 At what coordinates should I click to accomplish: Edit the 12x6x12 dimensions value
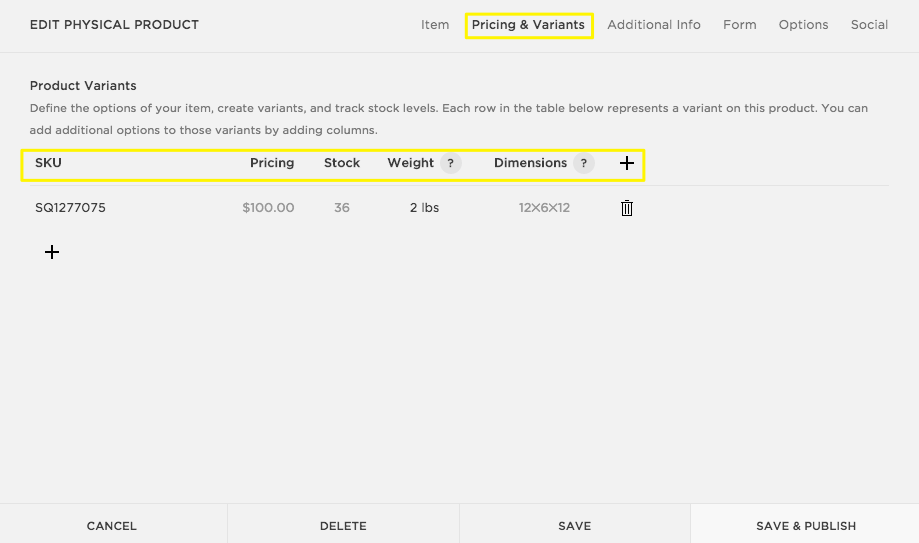click(x=544, y=208)
